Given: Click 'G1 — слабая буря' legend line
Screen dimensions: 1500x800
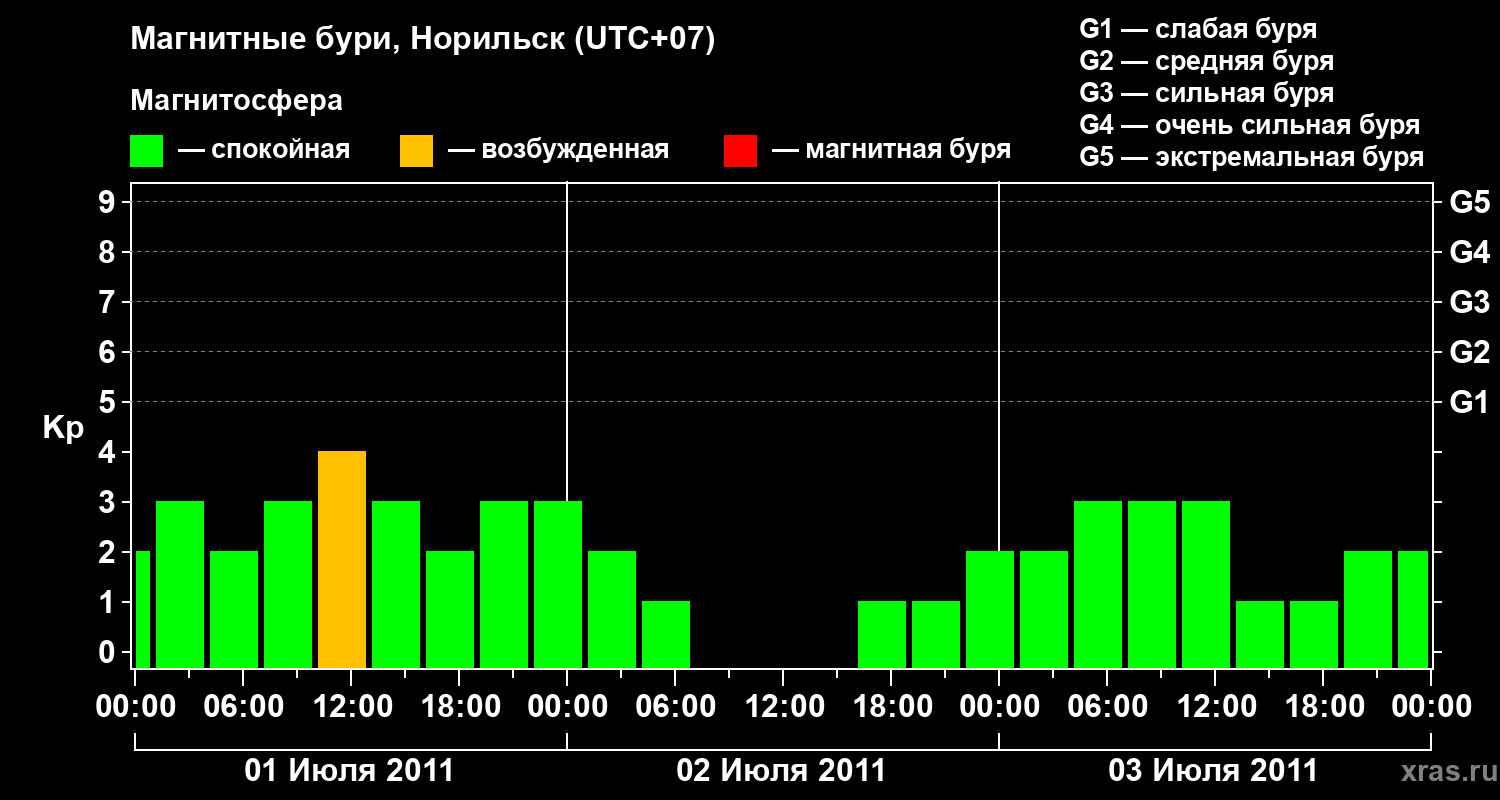Looking at the screenshot, I should click(x=1198, y=29).
